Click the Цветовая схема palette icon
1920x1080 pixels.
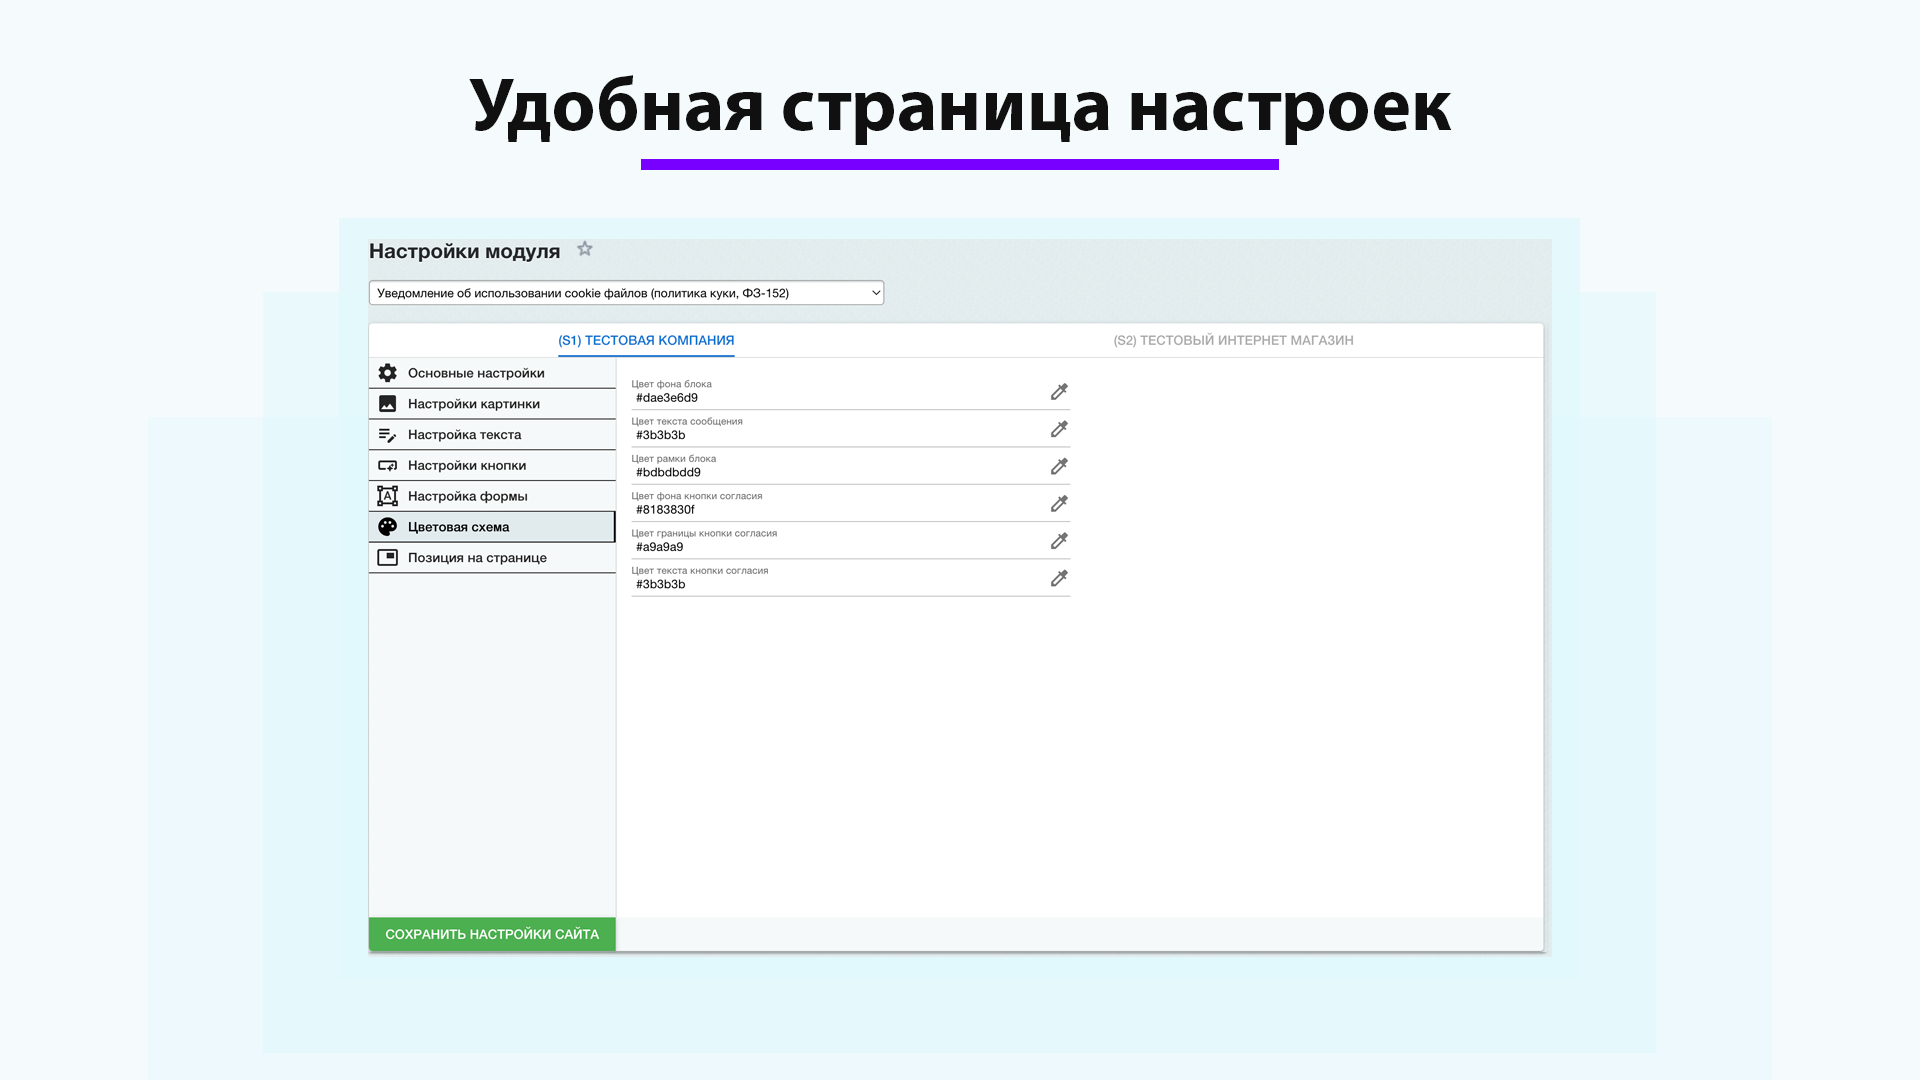(x=388, y=526)
